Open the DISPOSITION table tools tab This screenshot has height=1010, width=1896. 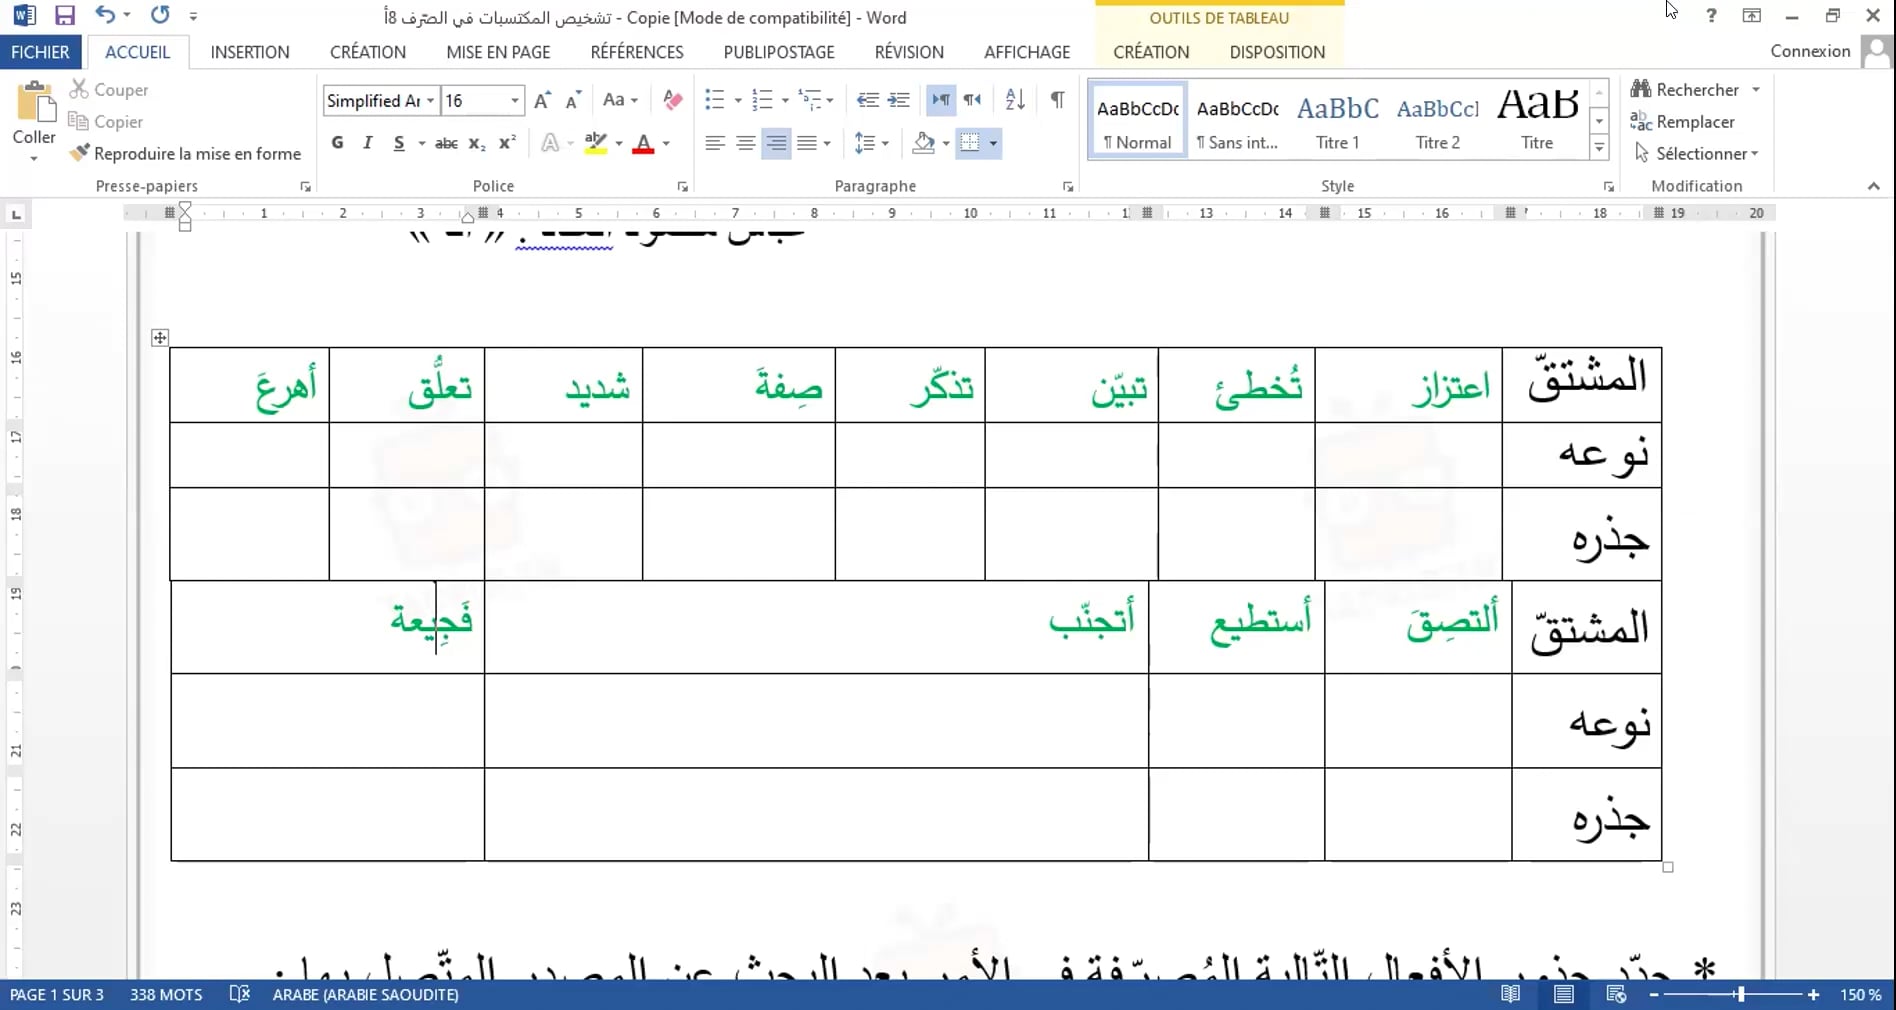(1277, 52)
